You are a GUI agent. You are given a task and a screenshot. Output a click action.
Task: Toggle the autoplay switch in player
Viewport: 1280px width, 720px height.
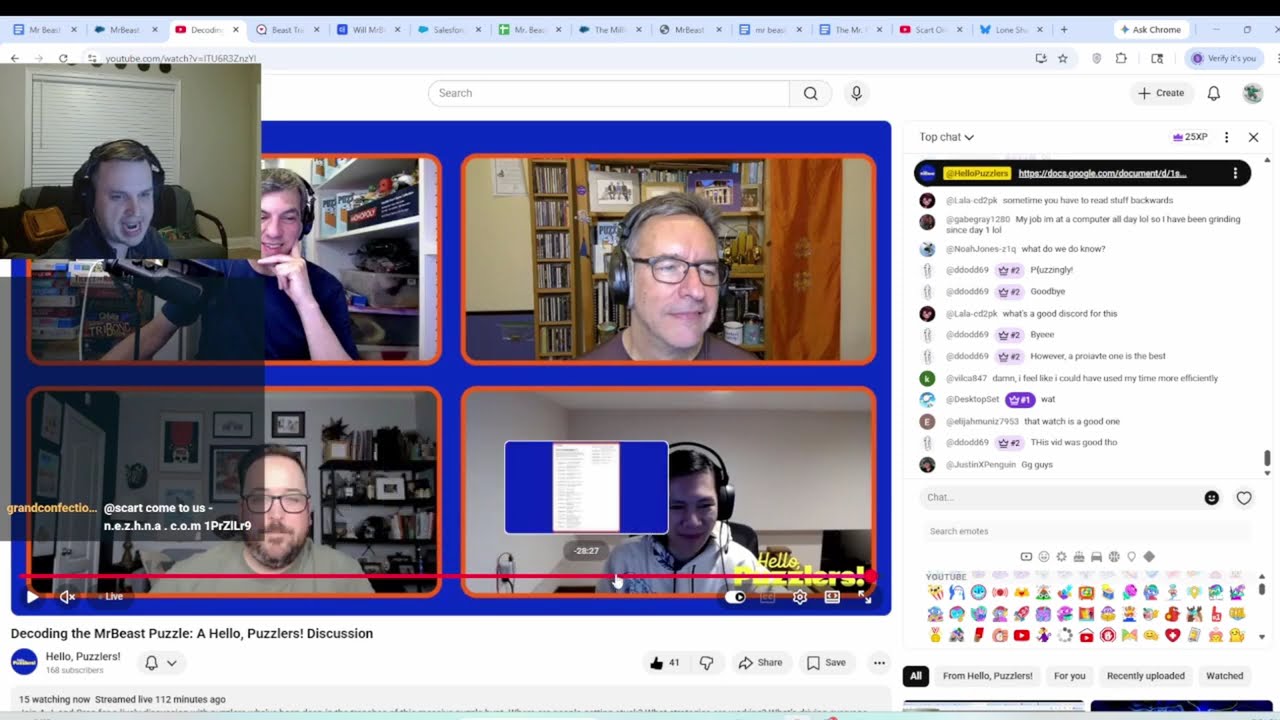[736, 597]
